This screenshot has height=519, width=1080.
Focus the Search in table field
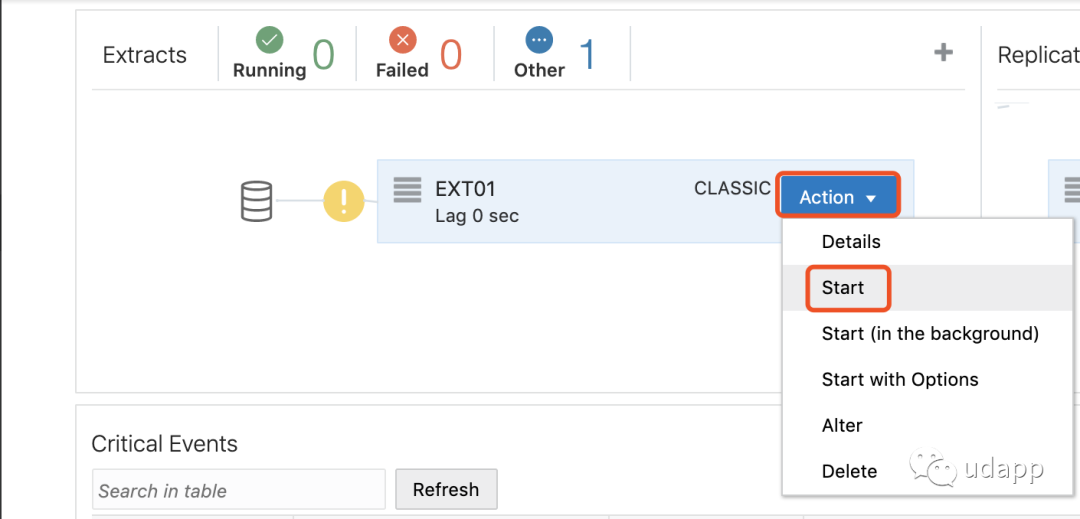tap(238, 490)
